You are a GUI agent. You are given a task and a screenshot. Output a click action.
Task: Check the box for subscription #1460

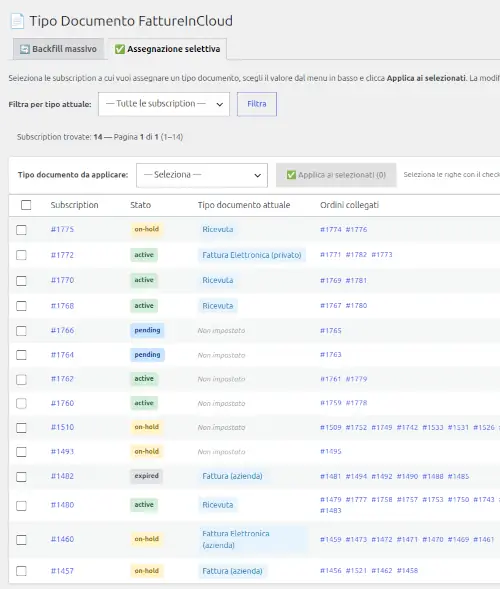coord(21,540)
